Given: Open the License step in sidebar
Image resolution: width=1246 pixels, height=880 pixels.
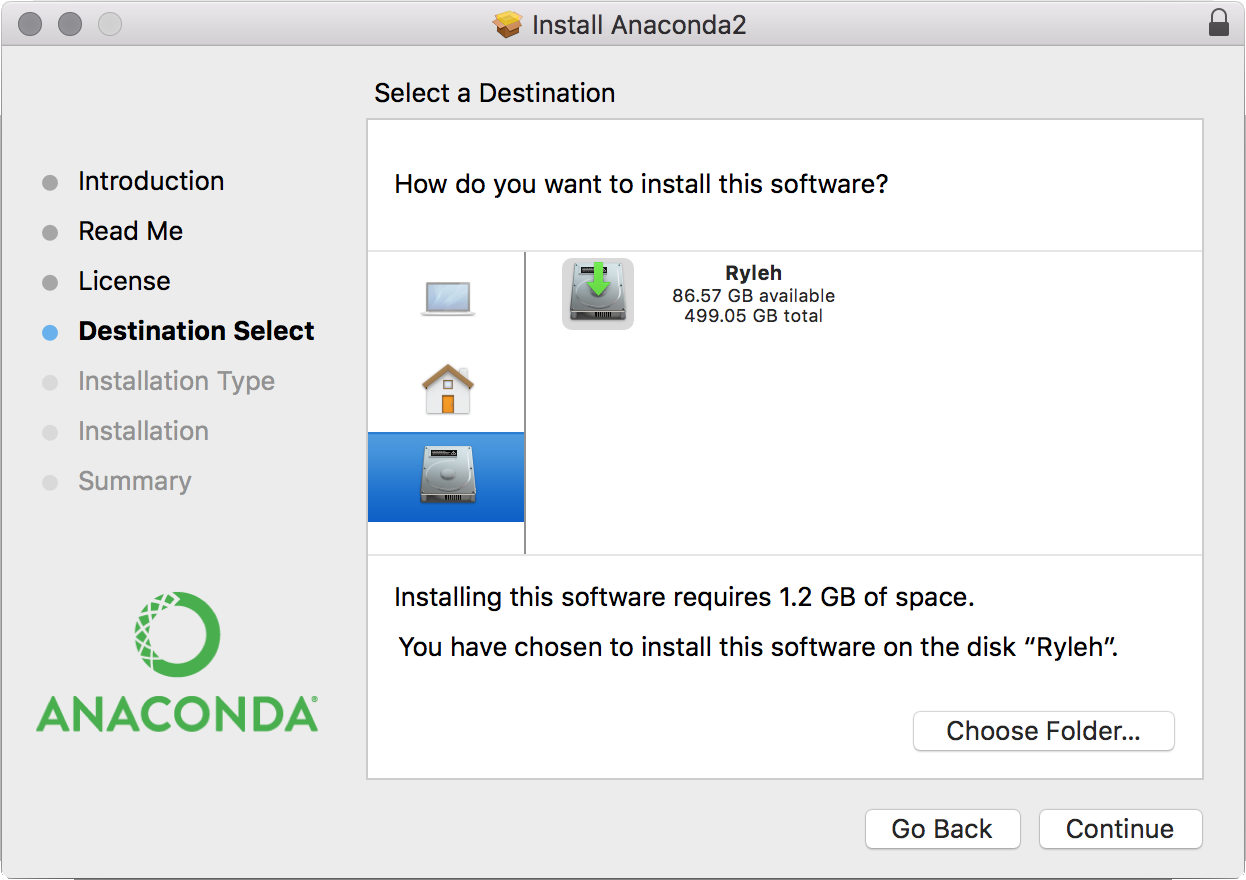Looking at the screenshot, I should coord(124,281).
